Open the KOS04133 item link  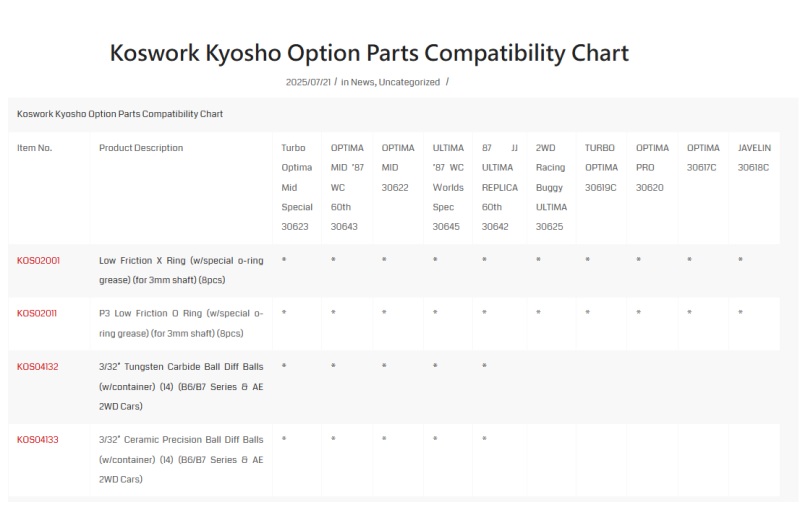38,440
